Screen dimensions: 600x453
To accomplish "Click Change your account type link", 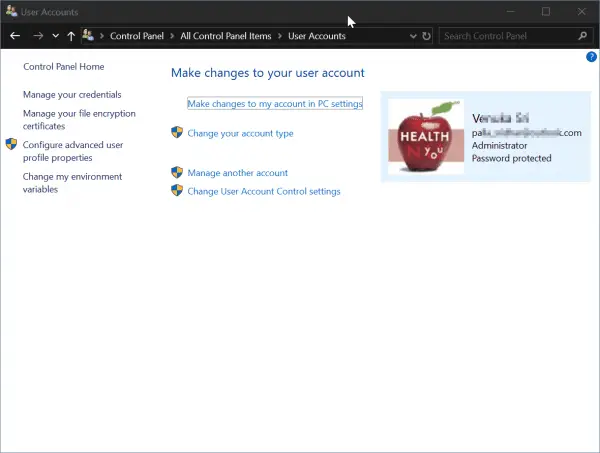I will tap(240, 134).
